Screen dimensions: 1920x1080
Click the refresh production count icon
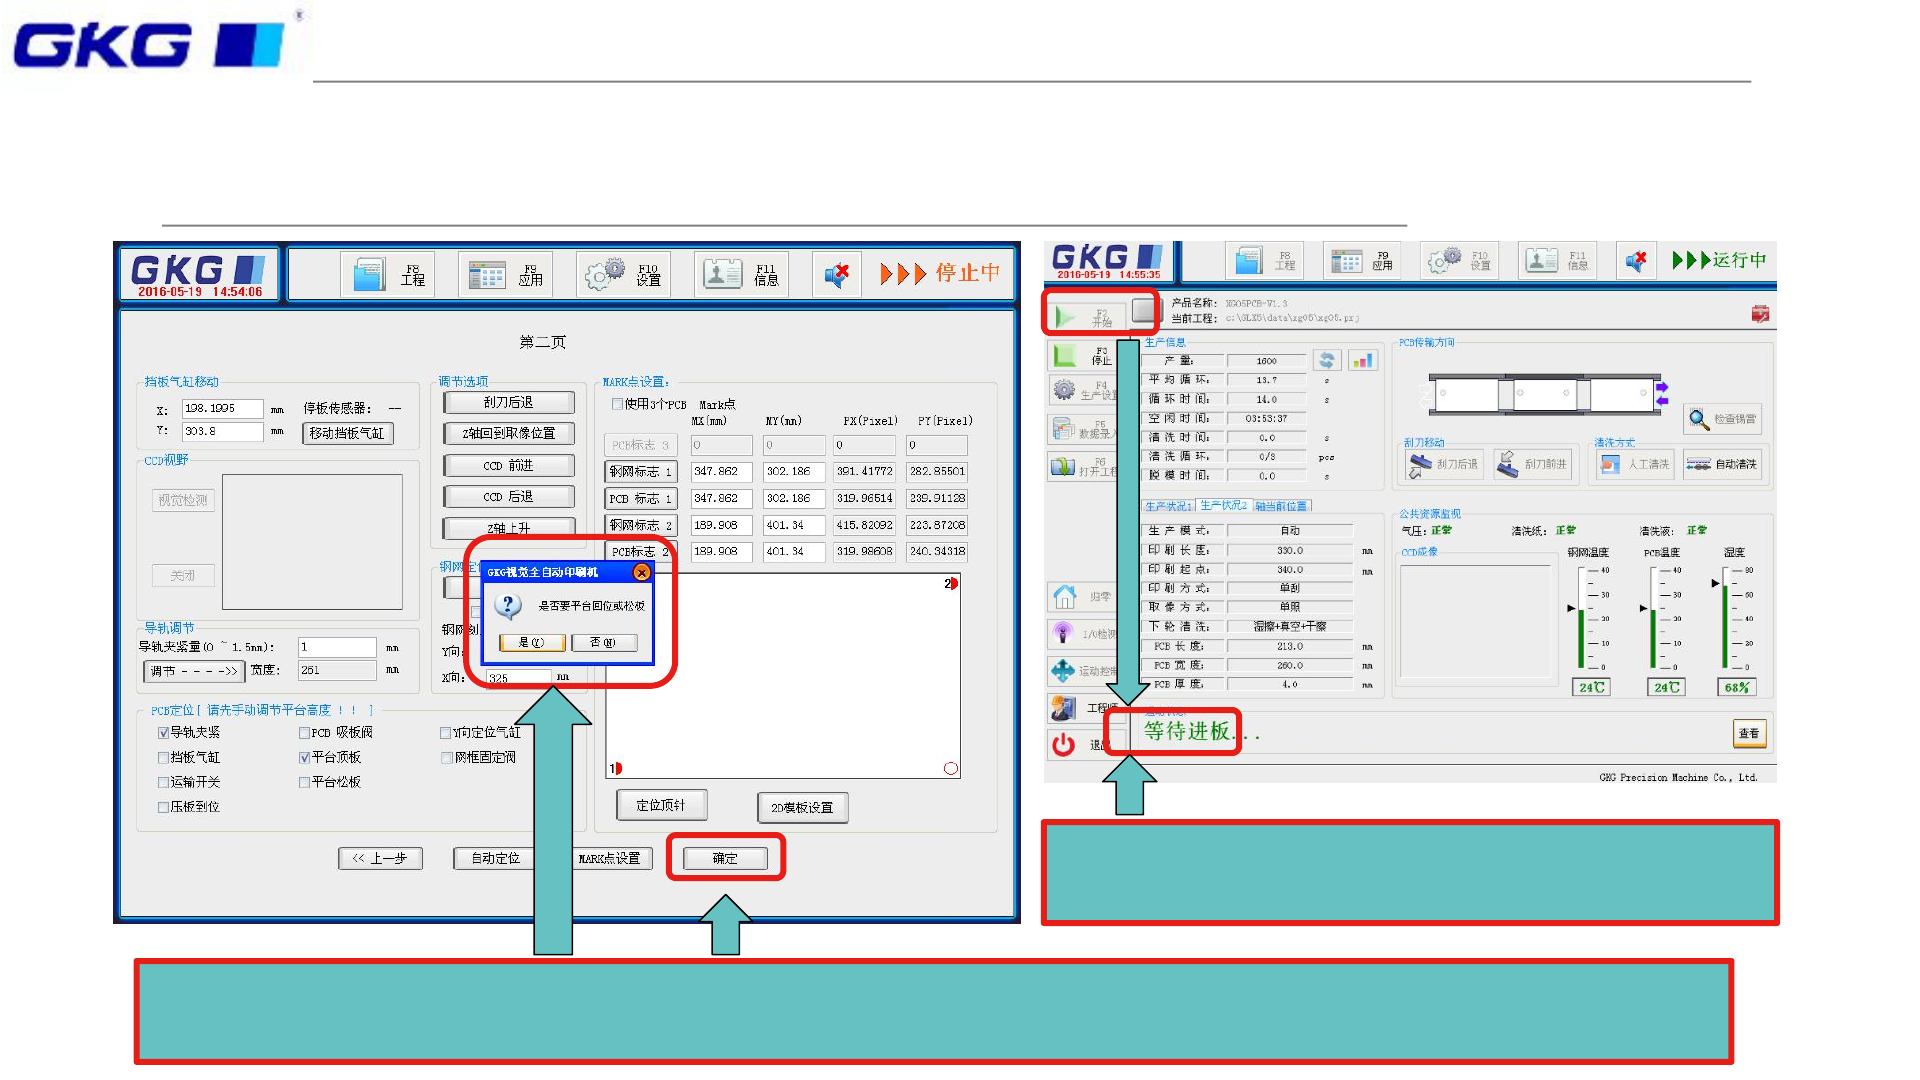pos(1327,361)
